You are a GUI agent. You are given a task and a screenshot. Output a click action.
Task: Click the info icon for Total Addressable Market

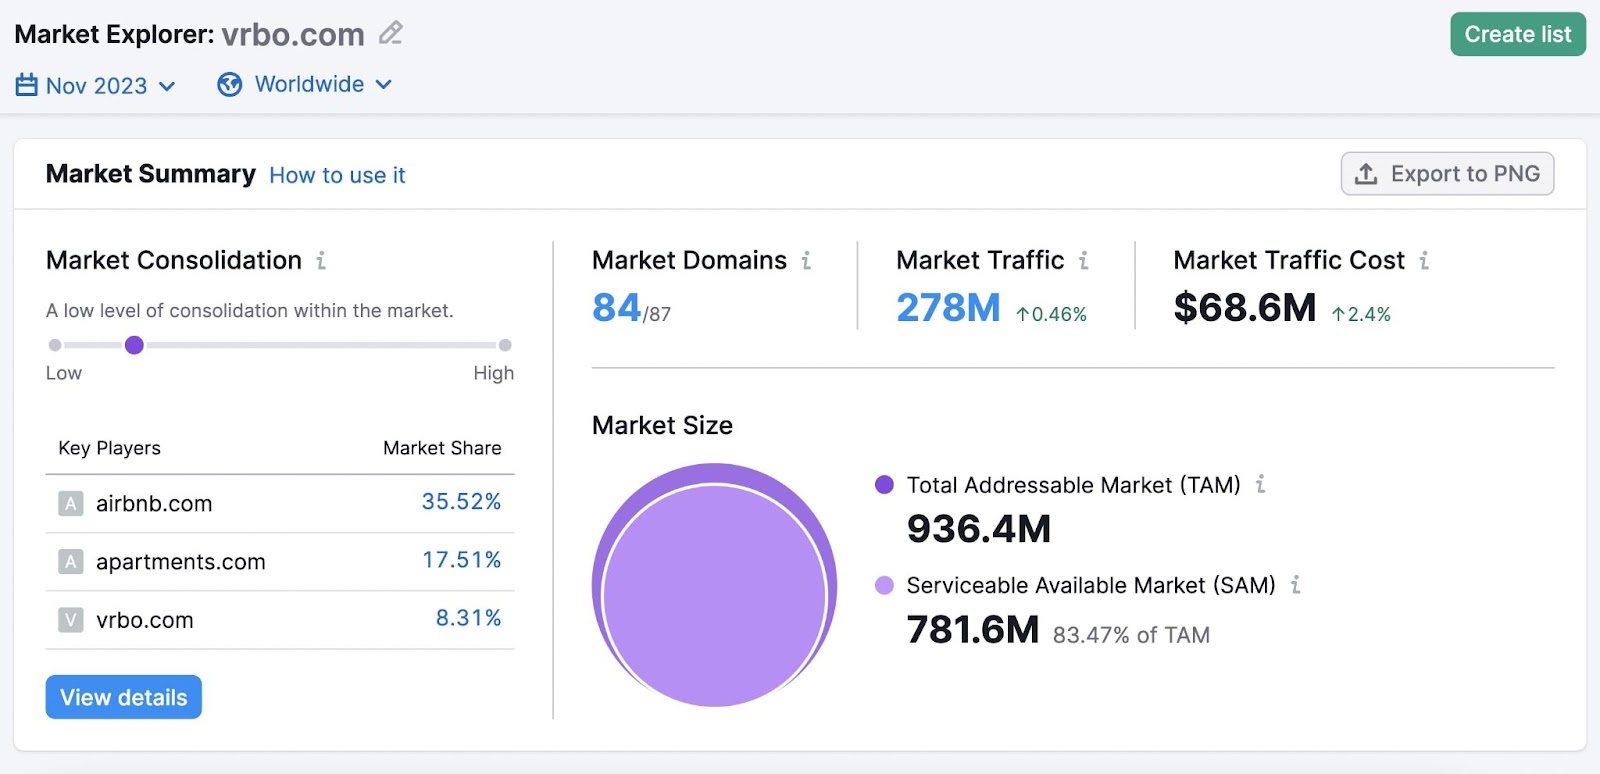coord(1260,485)
